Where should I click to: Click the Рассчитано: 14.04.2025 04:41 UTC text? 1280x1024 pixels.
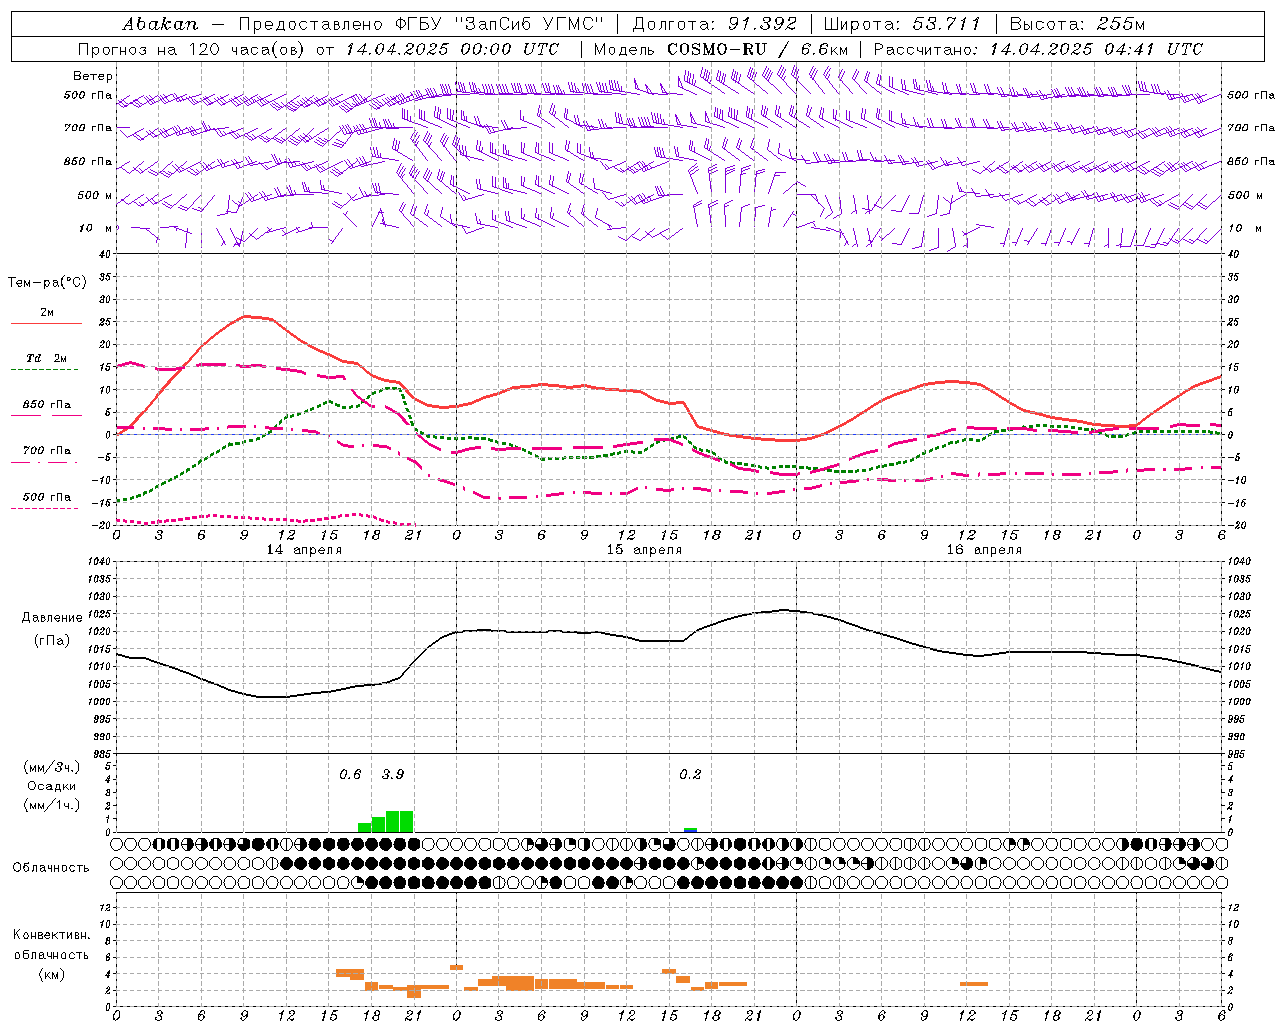point(1038,49)
